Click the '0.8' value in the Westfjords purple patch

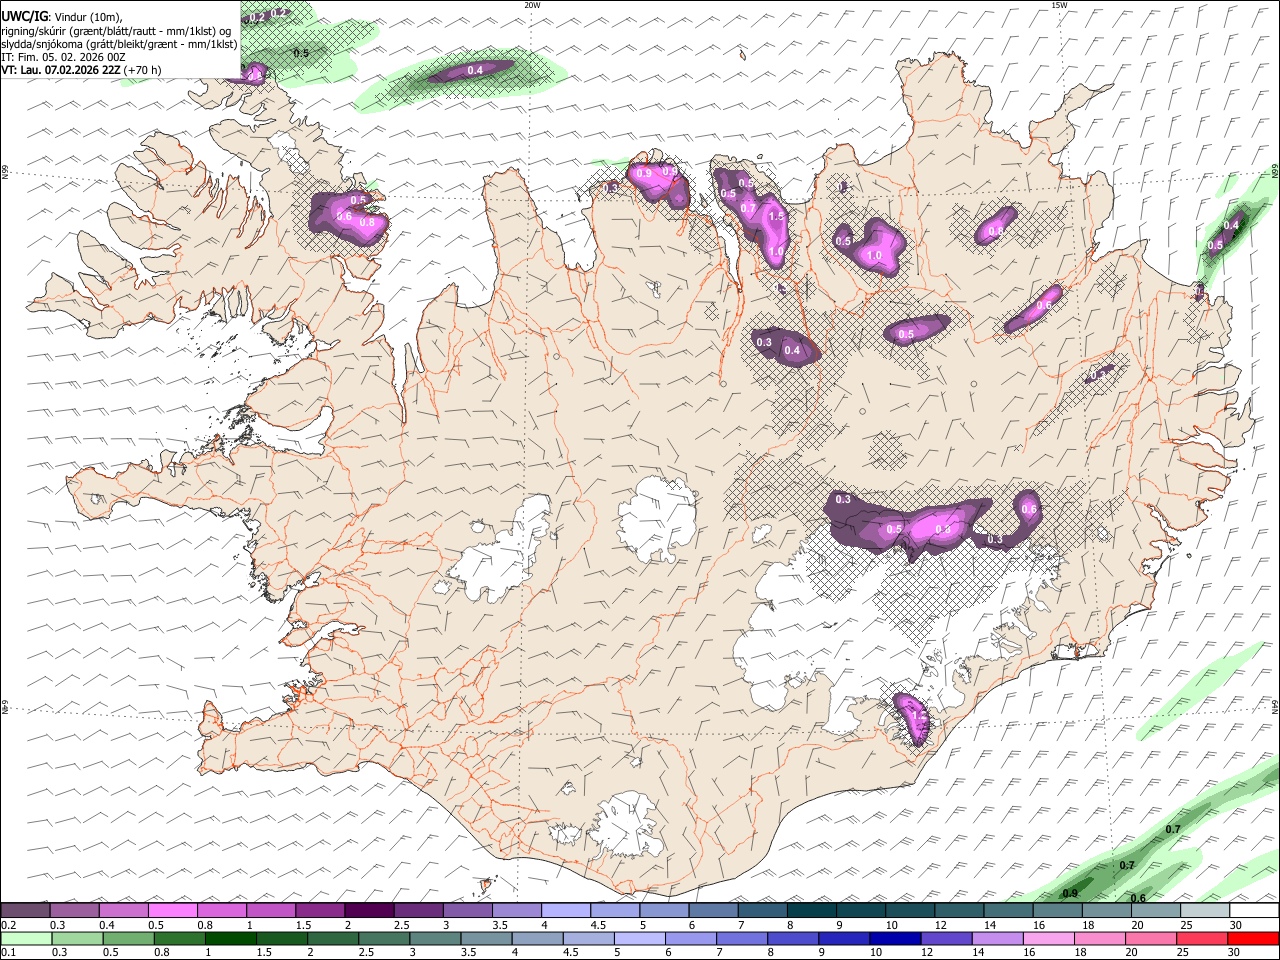point(367,223)
